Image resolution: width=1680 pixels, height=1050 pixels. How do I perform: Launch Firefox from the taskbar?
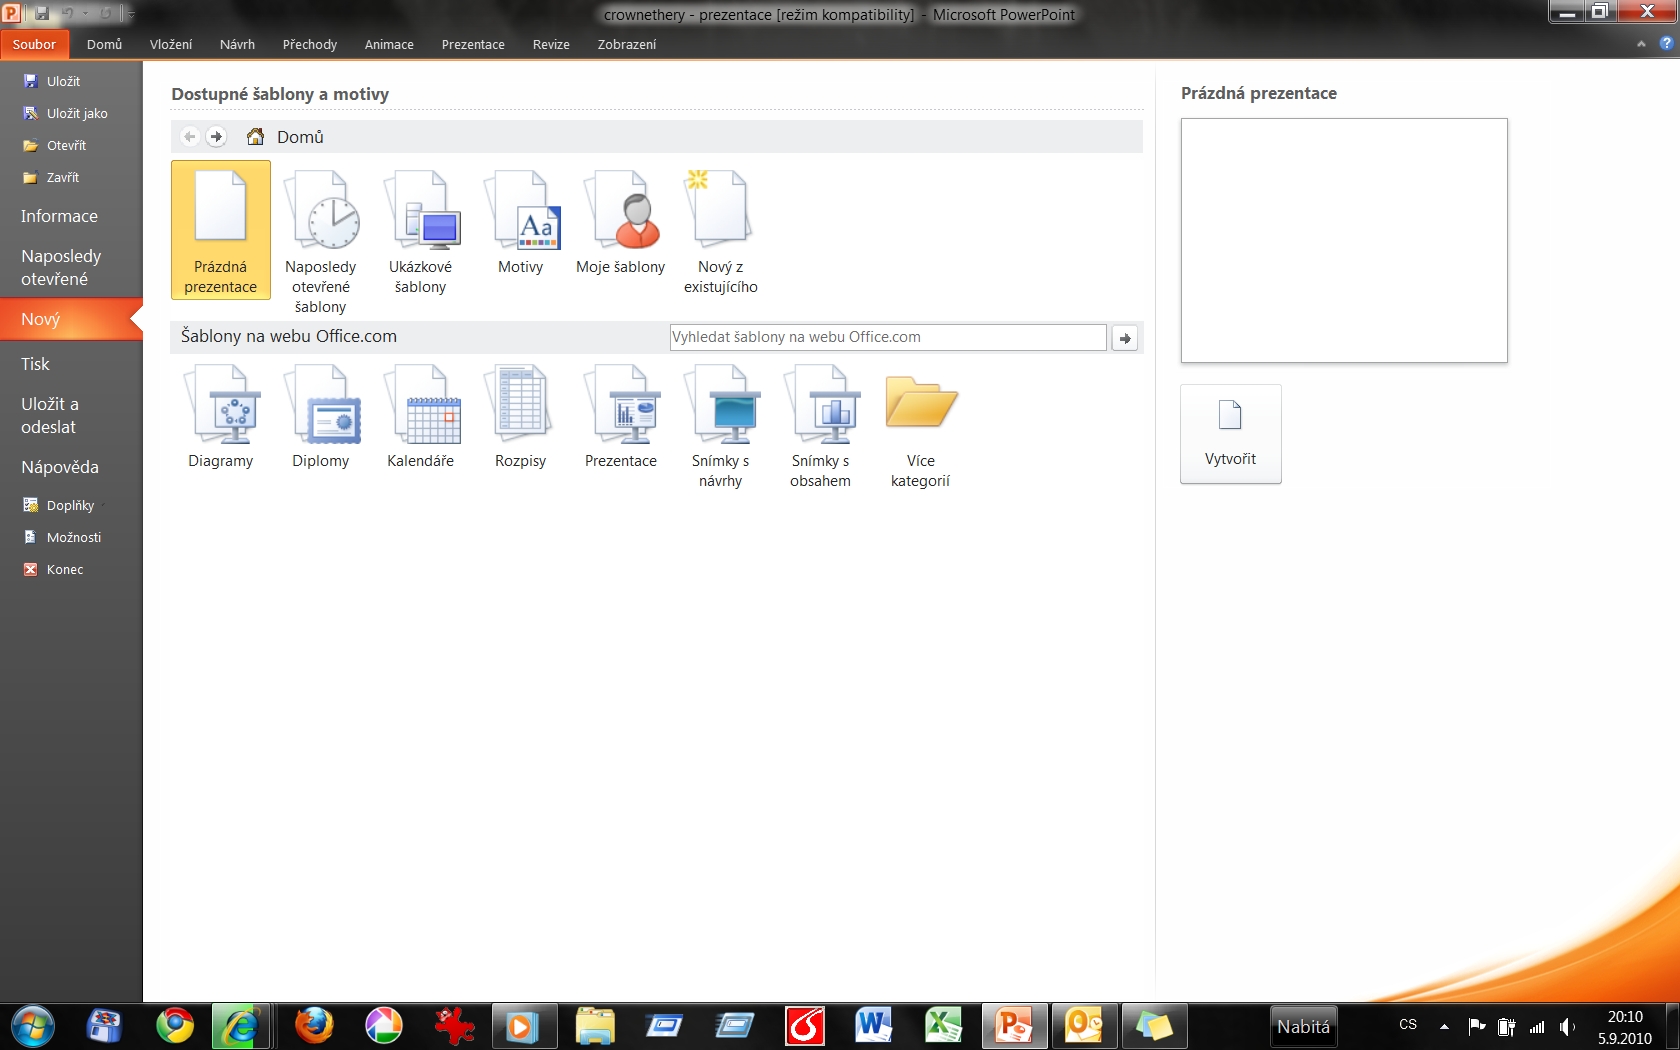[314, 1026]
